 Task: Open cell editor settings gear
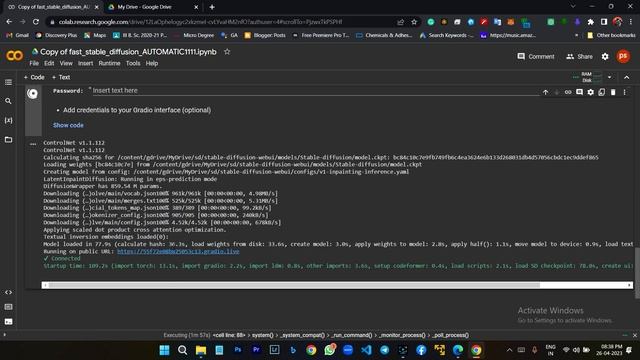point(591,92)
